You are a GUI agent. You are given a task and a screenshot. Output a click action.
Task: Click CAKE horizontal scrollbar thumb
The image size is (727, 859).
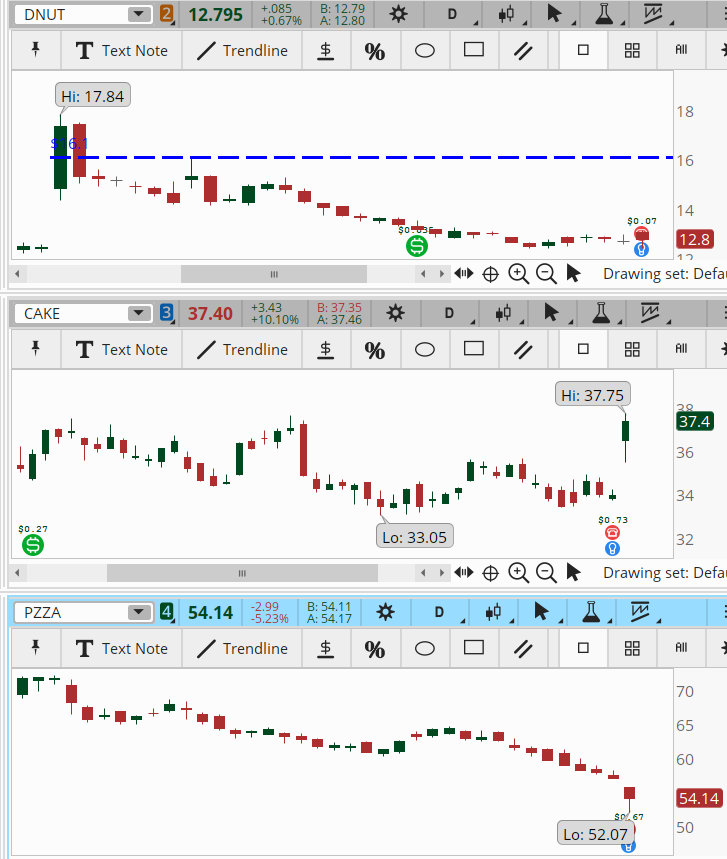point(242,573)
